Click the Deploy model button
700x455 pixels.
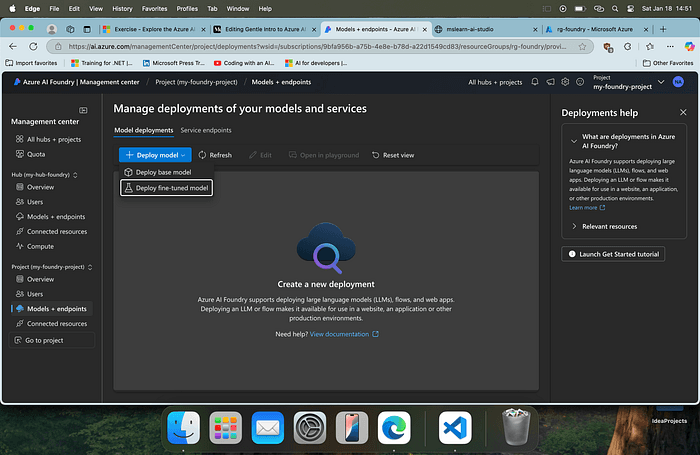pyautogui.click(x=155, y=155)
